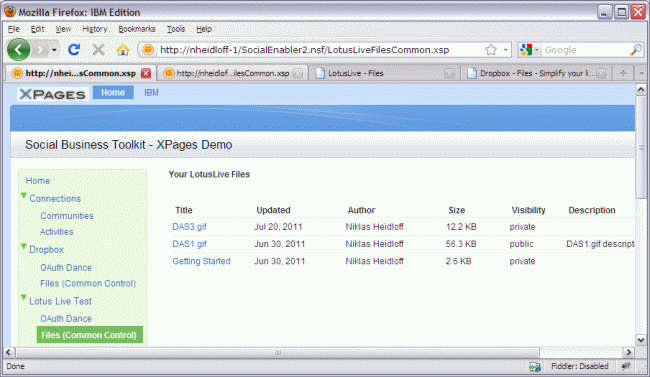Viewport: 650px width, 377px height.
Task: Go to the browser Home page
Action: [x=123, y=50]
